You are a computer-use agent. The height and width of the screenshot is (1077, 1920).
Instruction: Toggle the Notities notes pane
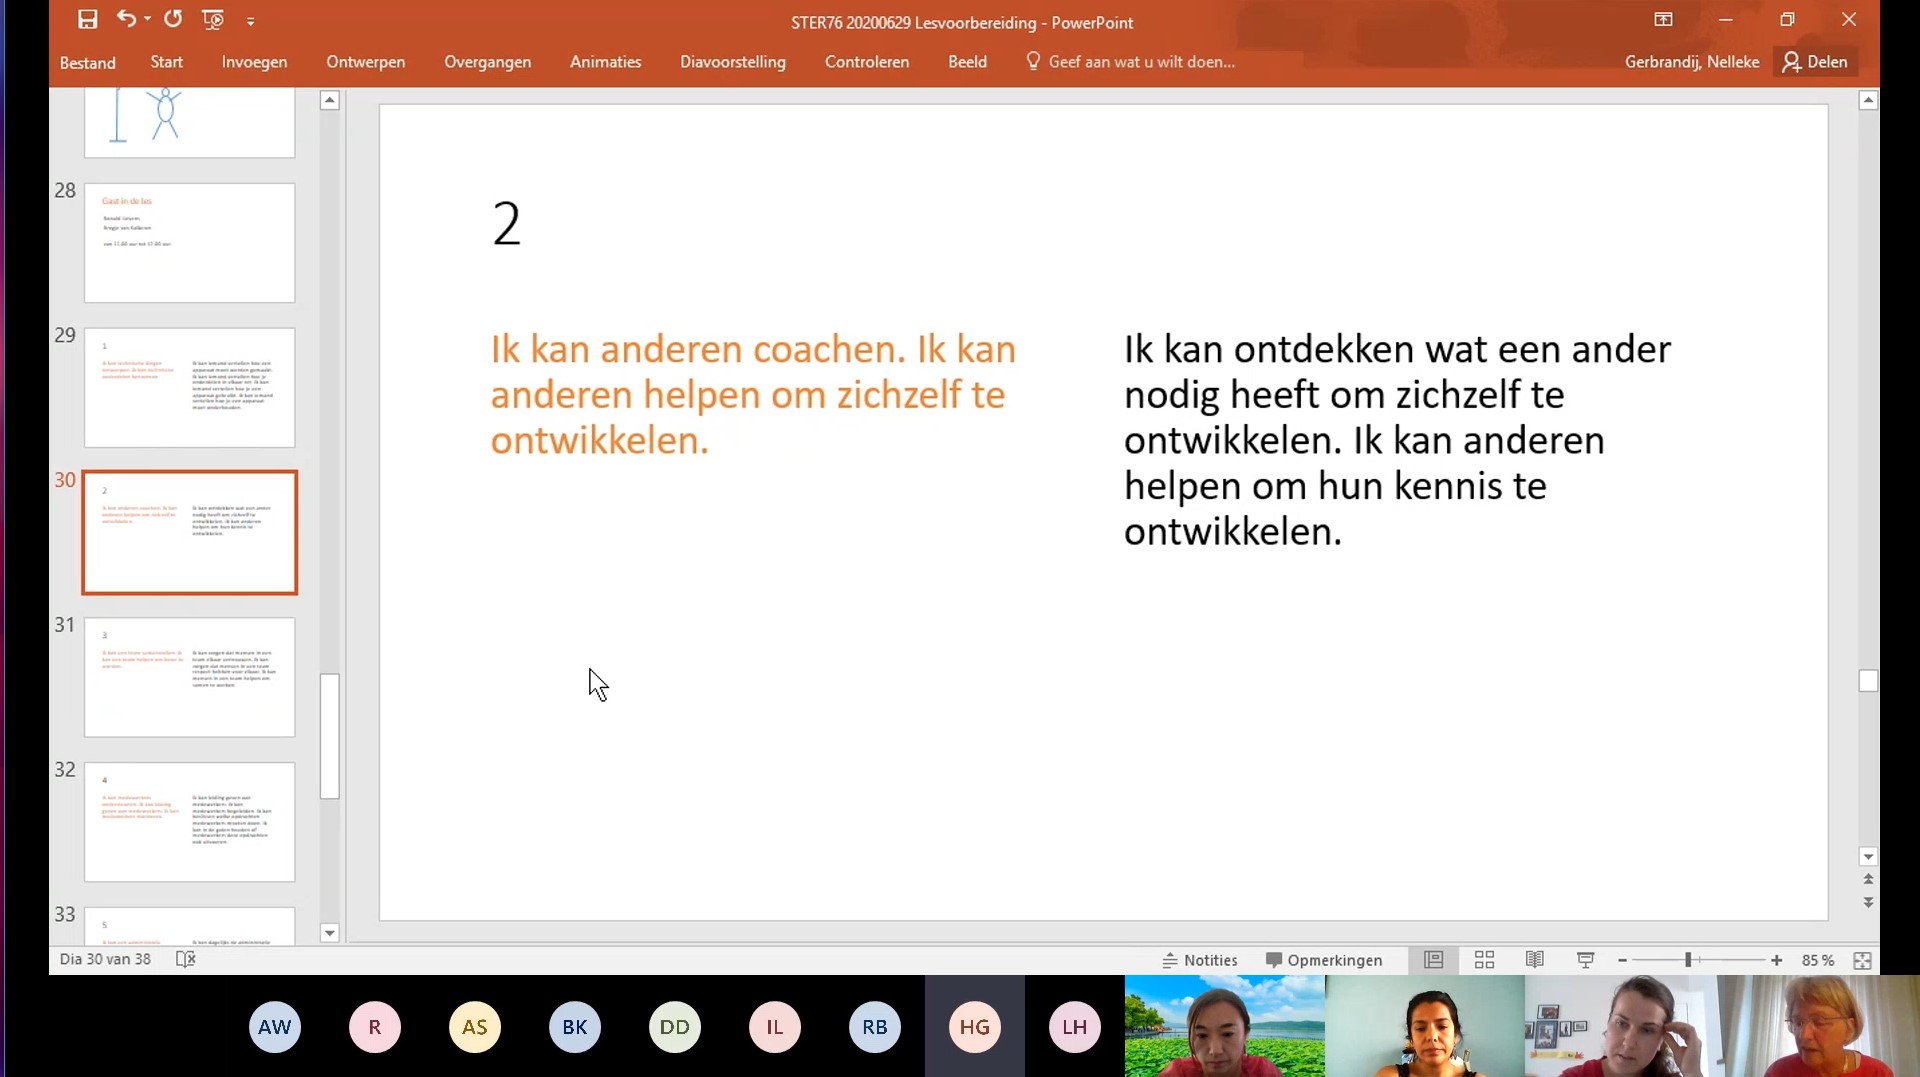coord(1200,960)
